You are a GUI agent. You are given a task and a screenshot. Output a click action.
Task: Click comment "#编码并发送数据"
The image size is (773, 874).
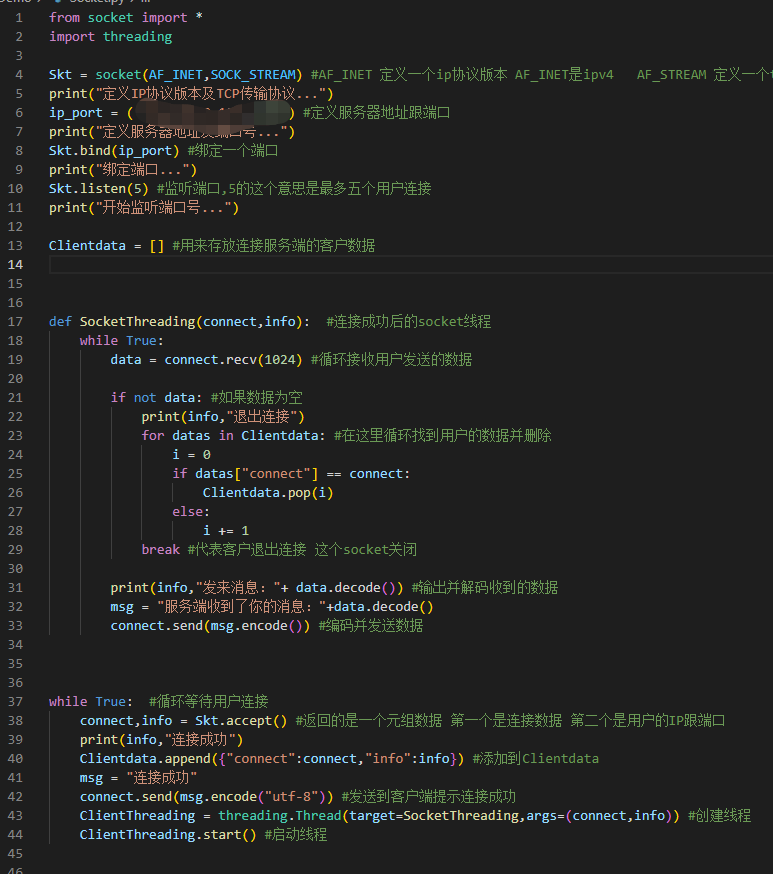(x=371, y=625)
